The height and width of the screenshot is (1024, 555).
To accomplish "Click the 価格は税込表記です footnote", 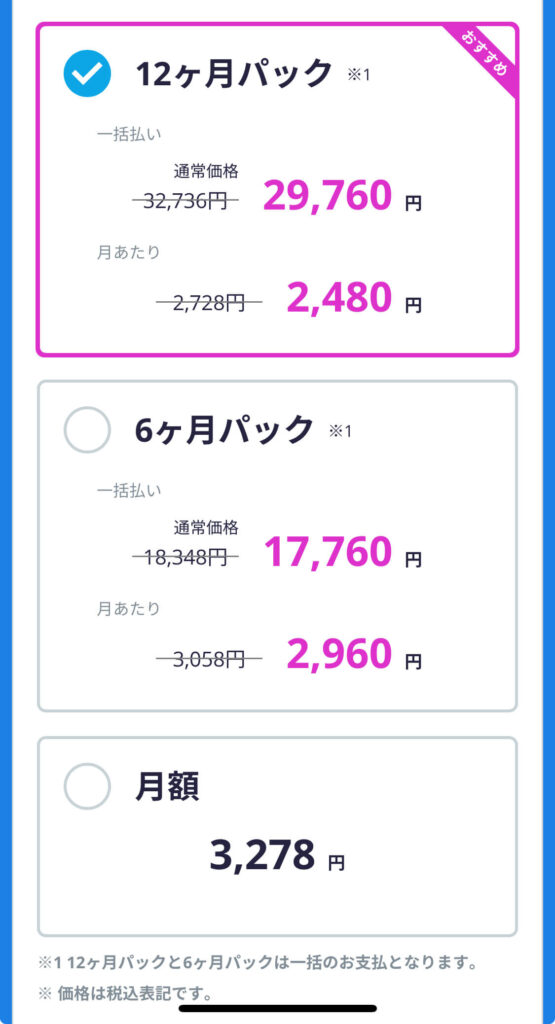I will [x=125, y=995].
